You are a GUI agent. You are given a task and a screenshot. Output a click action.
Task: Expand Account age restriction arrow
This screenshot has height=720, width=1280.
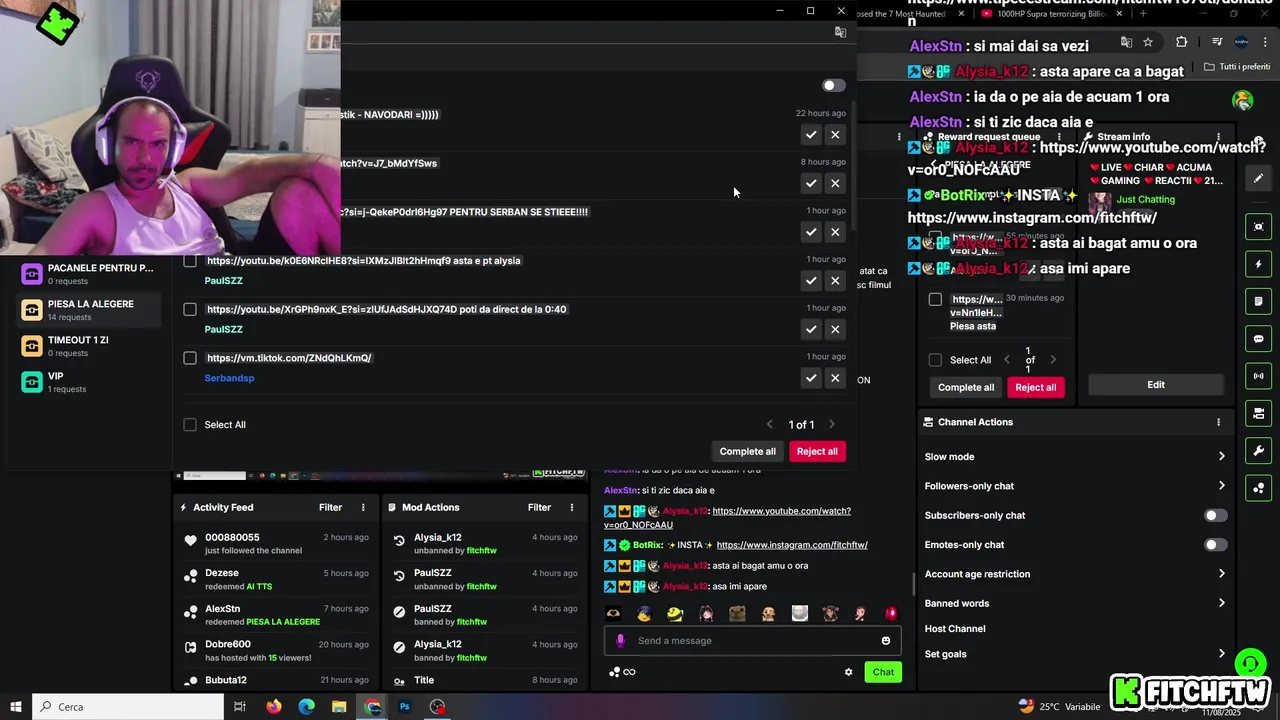click(x=1221, y=574)
